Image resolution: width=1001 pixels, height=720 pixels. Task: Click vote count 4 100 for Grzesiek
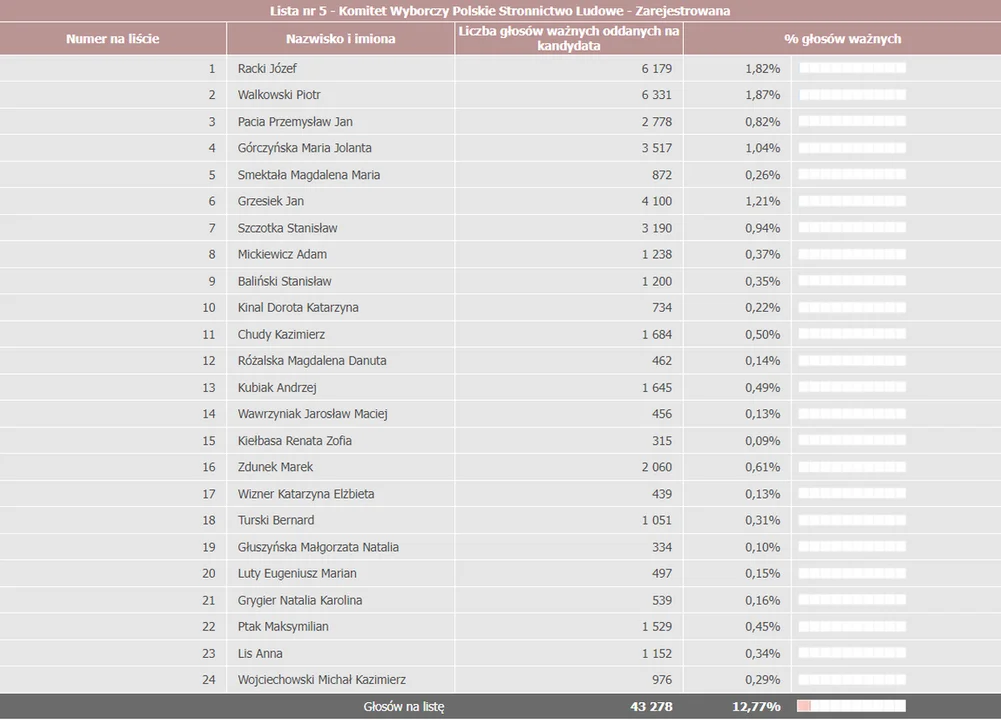(657, 201)
